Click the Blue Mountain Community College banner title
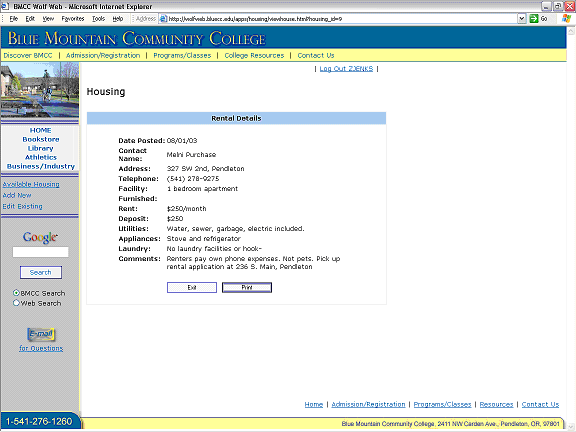576x432 pixels. pos(136,38)
